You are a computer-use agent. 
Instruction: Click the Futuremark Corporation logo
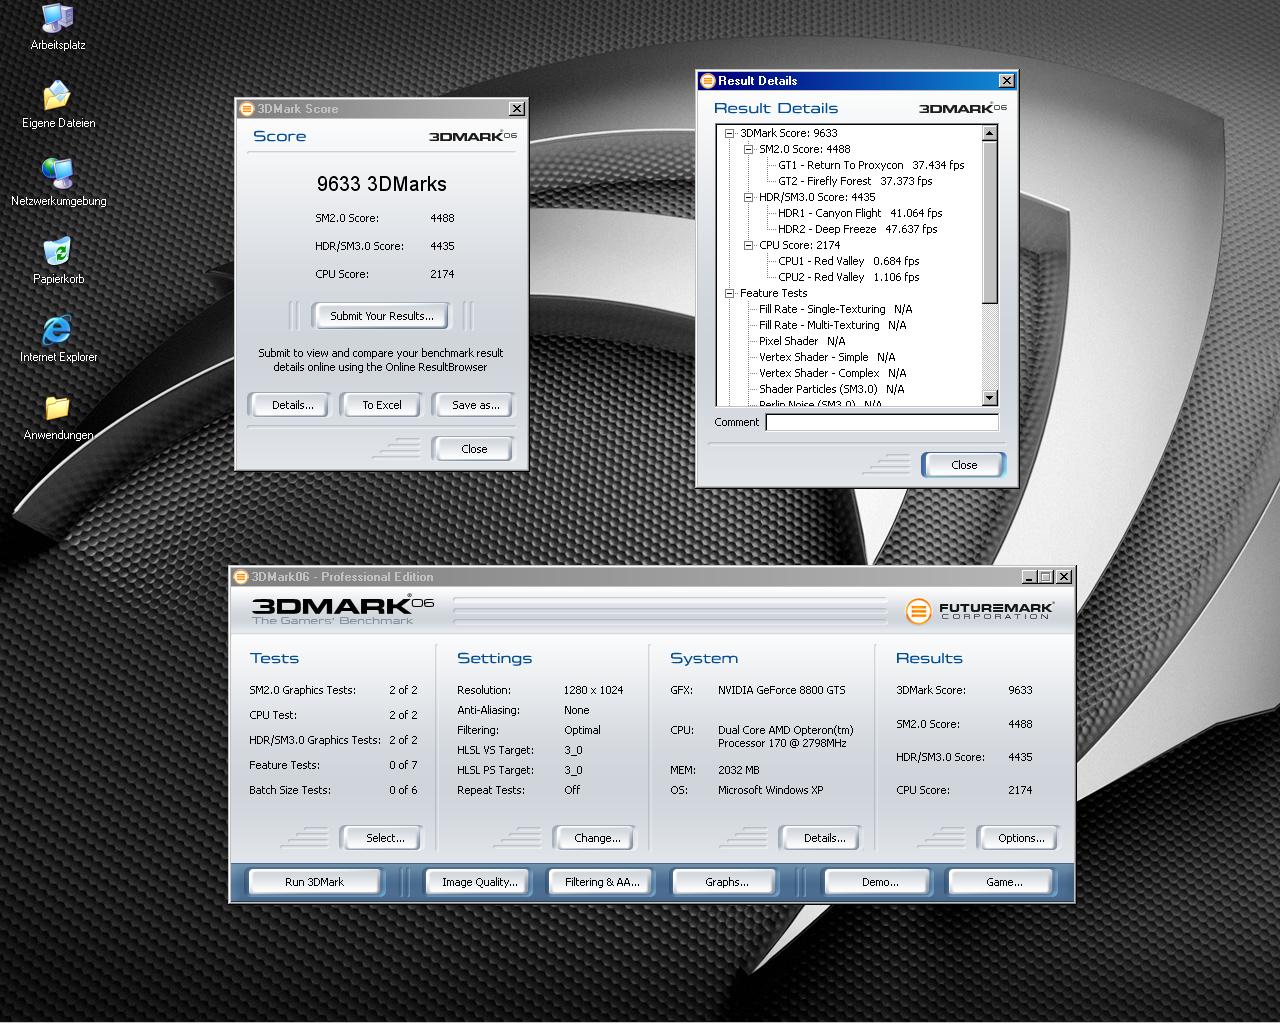[x=979, y=610]
